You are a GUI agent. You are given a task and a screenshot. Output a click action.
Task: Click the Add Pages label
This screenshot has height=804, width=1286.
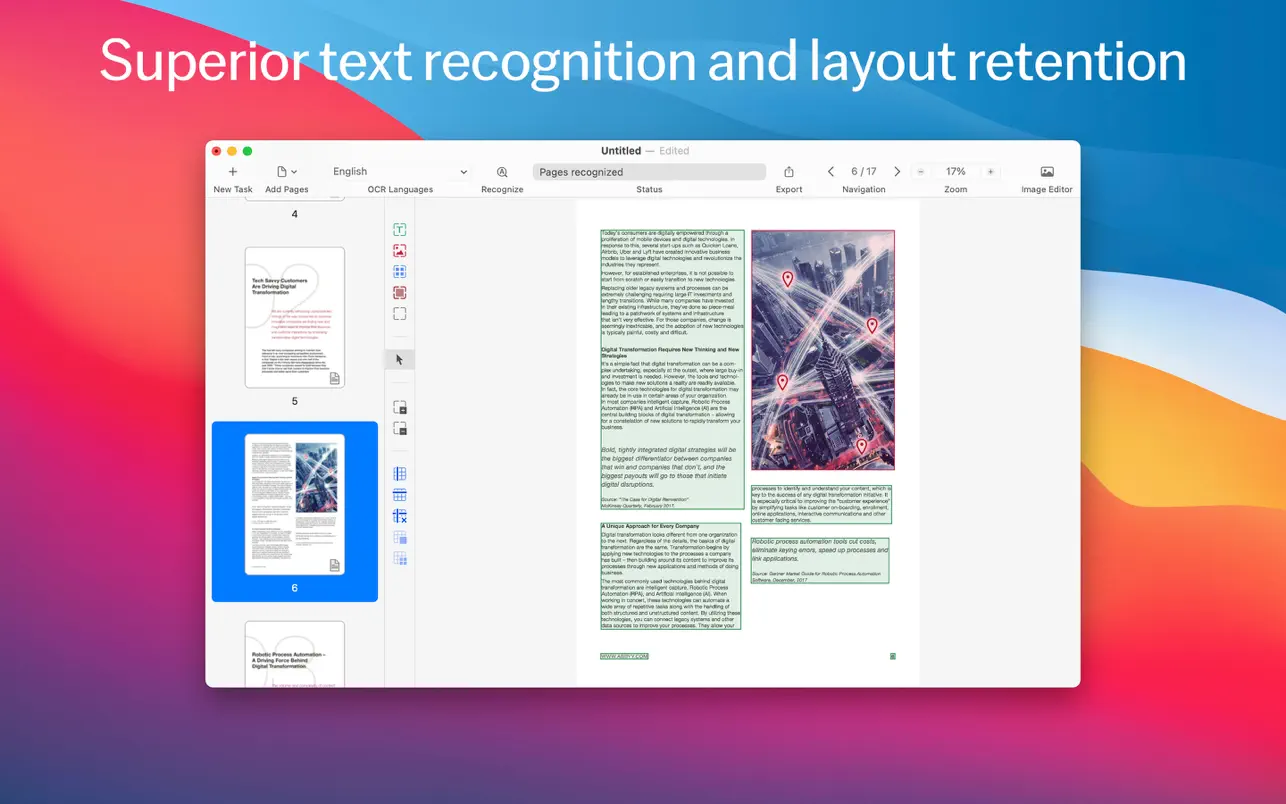(x=287, y=189)
